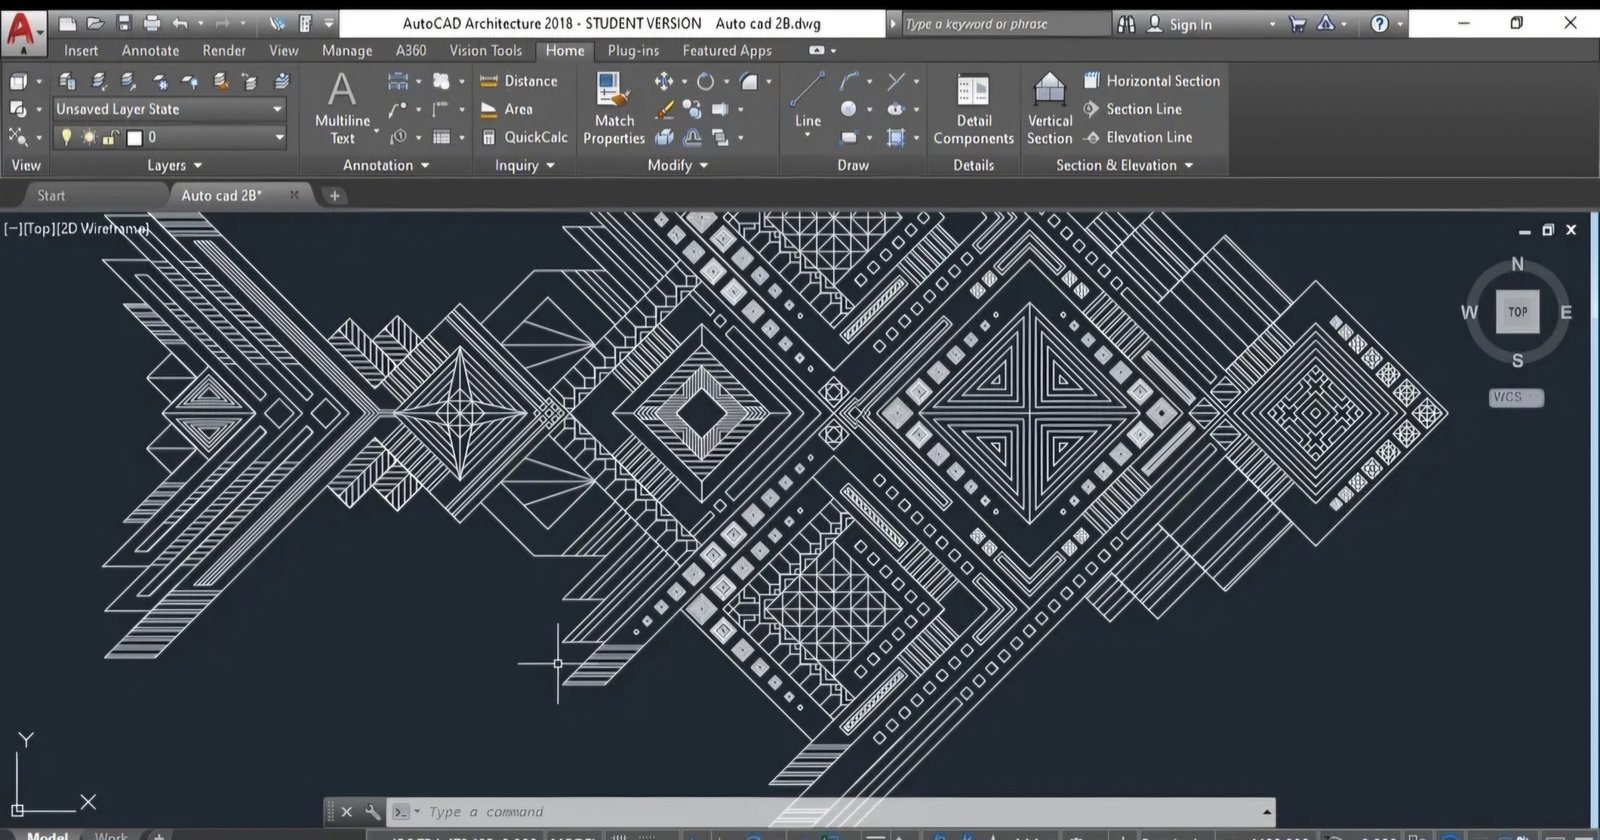Click the layer color white swatch
Screen dimensions: 1600x840
pos(134,137)
